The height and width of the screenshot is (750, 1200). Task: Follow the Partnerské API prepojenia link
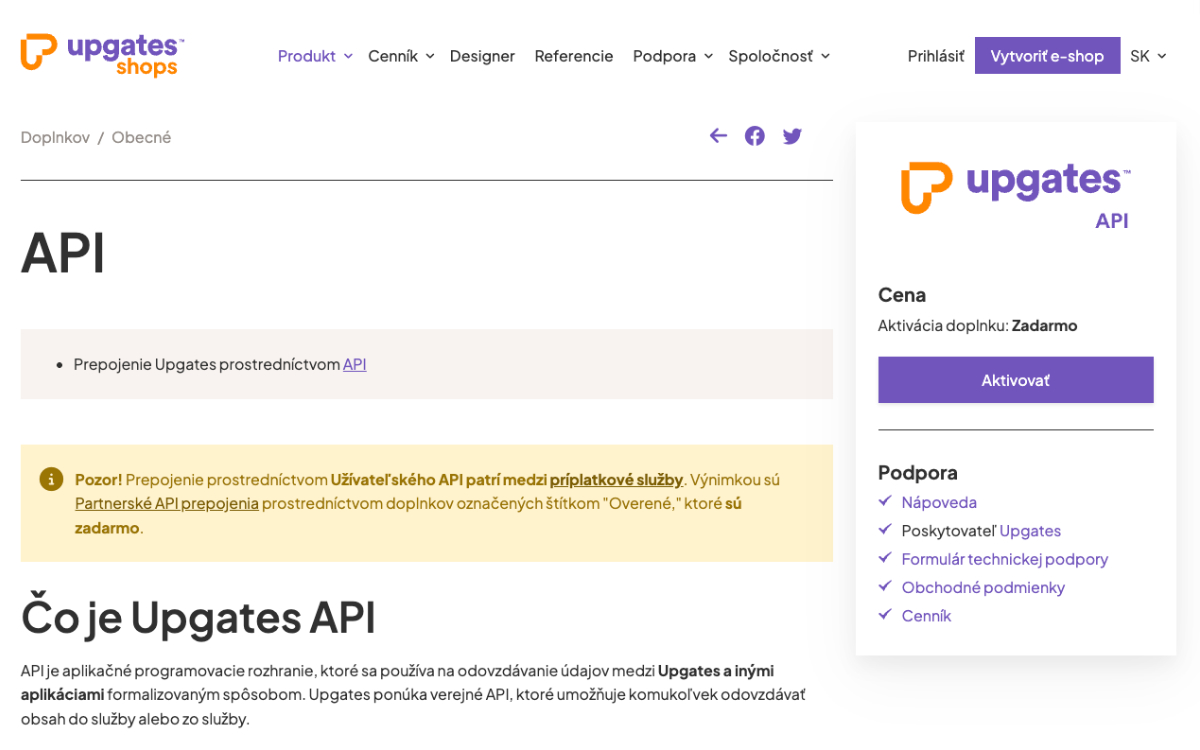167,503
